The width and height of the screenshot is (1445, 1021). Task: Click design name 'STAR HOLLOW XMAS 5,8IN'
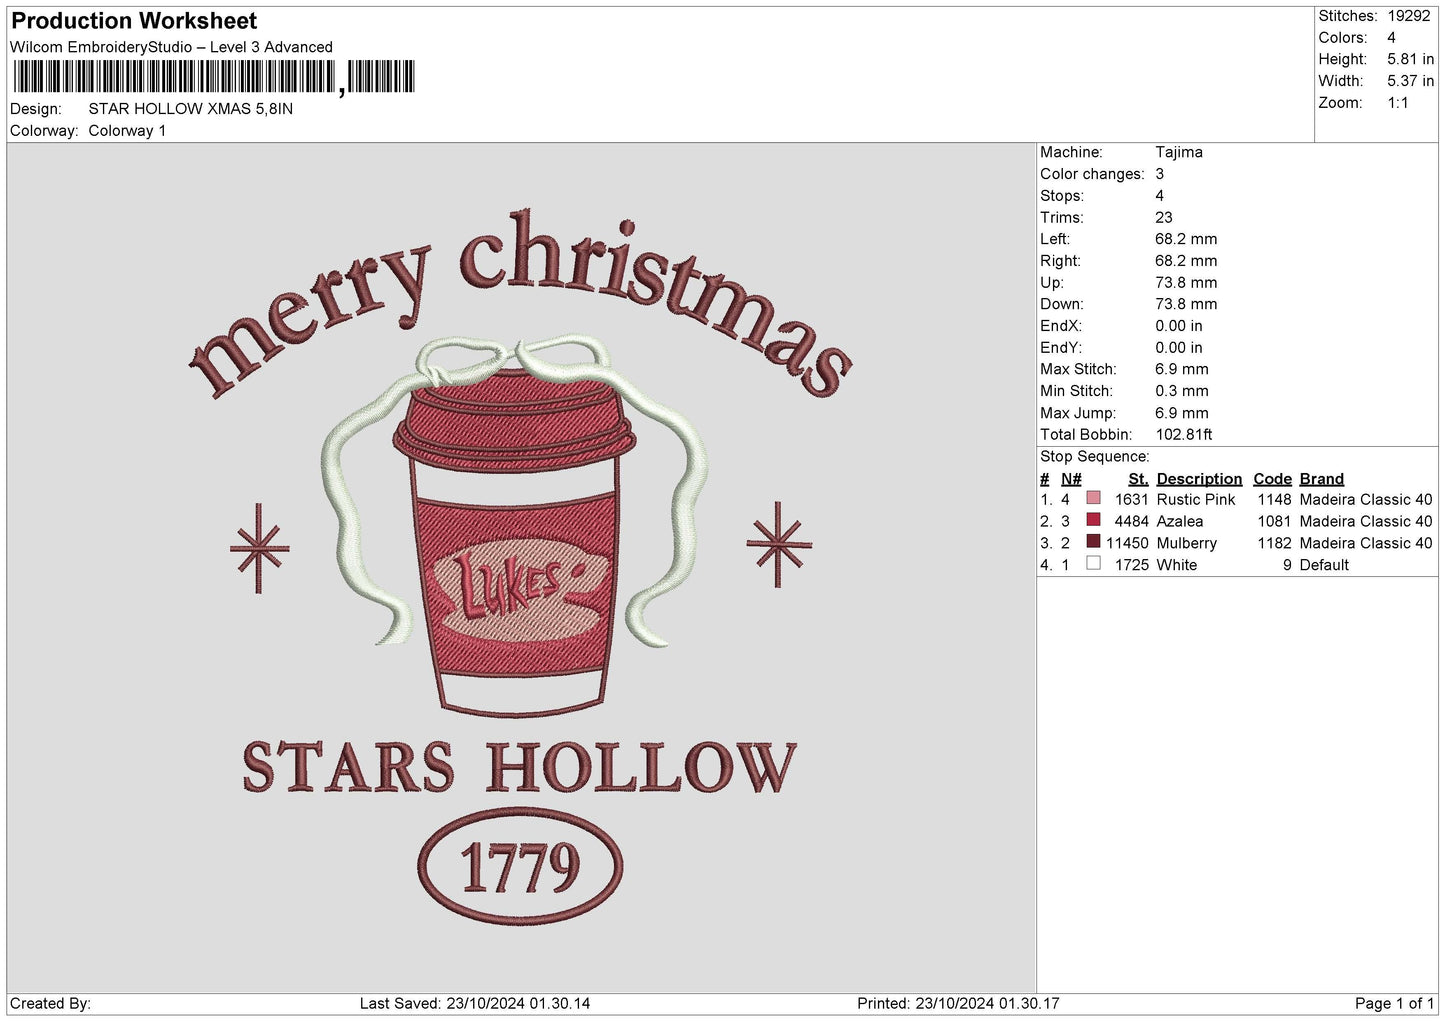point(190,109)
